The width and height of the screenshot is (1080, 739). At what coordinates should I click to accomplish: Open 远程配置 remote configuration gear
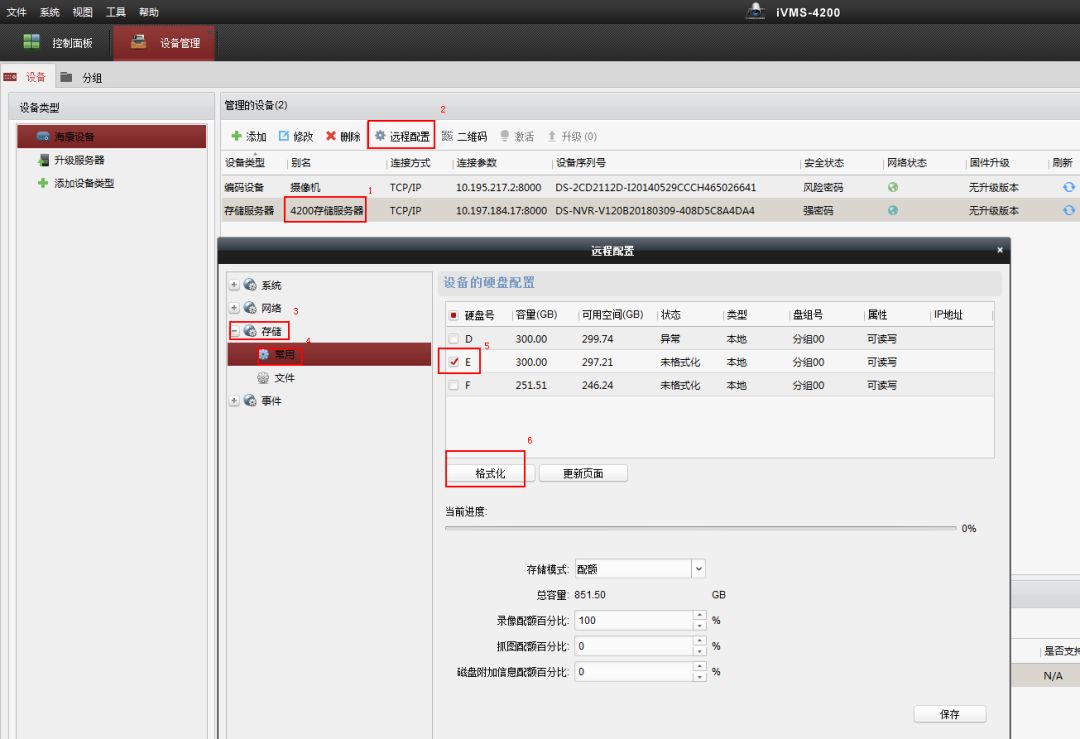pos(380,136)
